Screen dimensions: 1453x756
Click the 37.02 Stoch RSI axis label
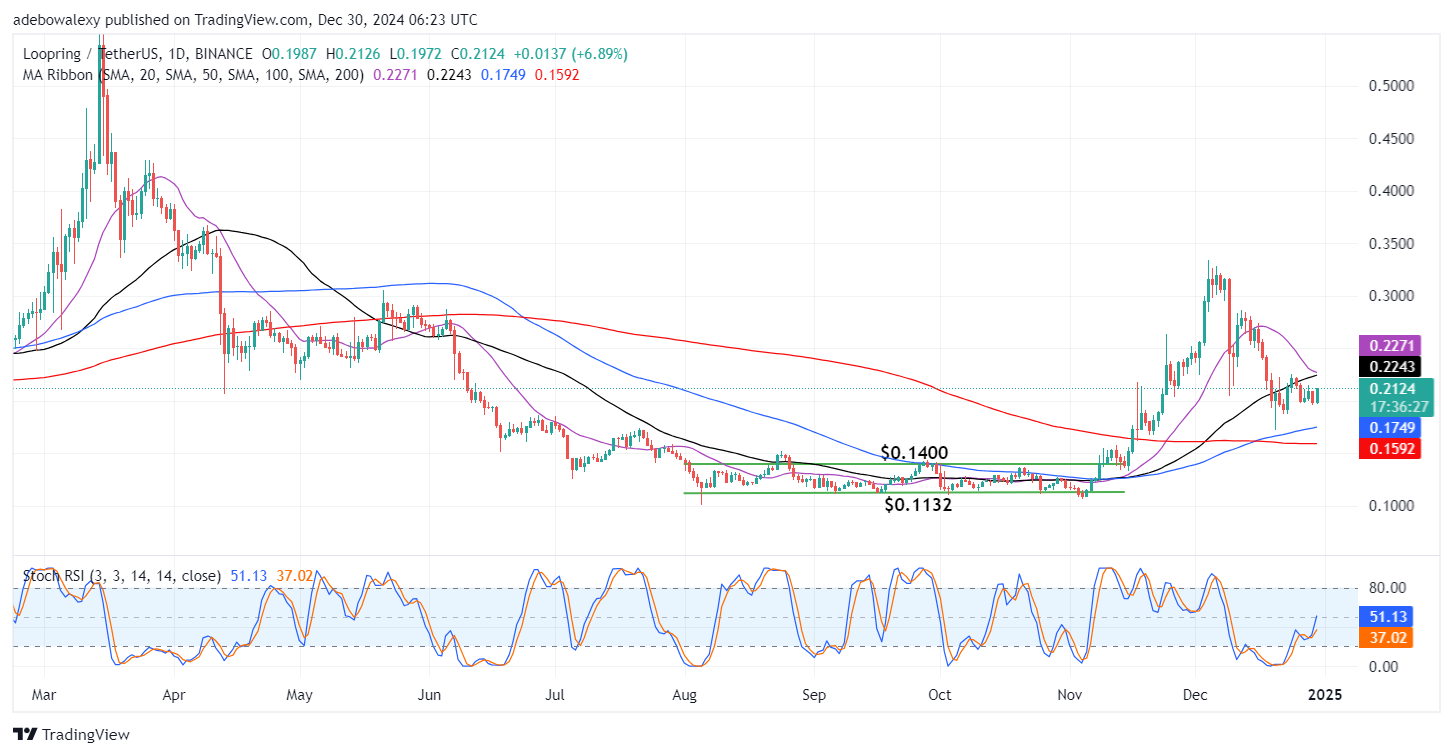pyautogui.click(x=1387, y=637)
